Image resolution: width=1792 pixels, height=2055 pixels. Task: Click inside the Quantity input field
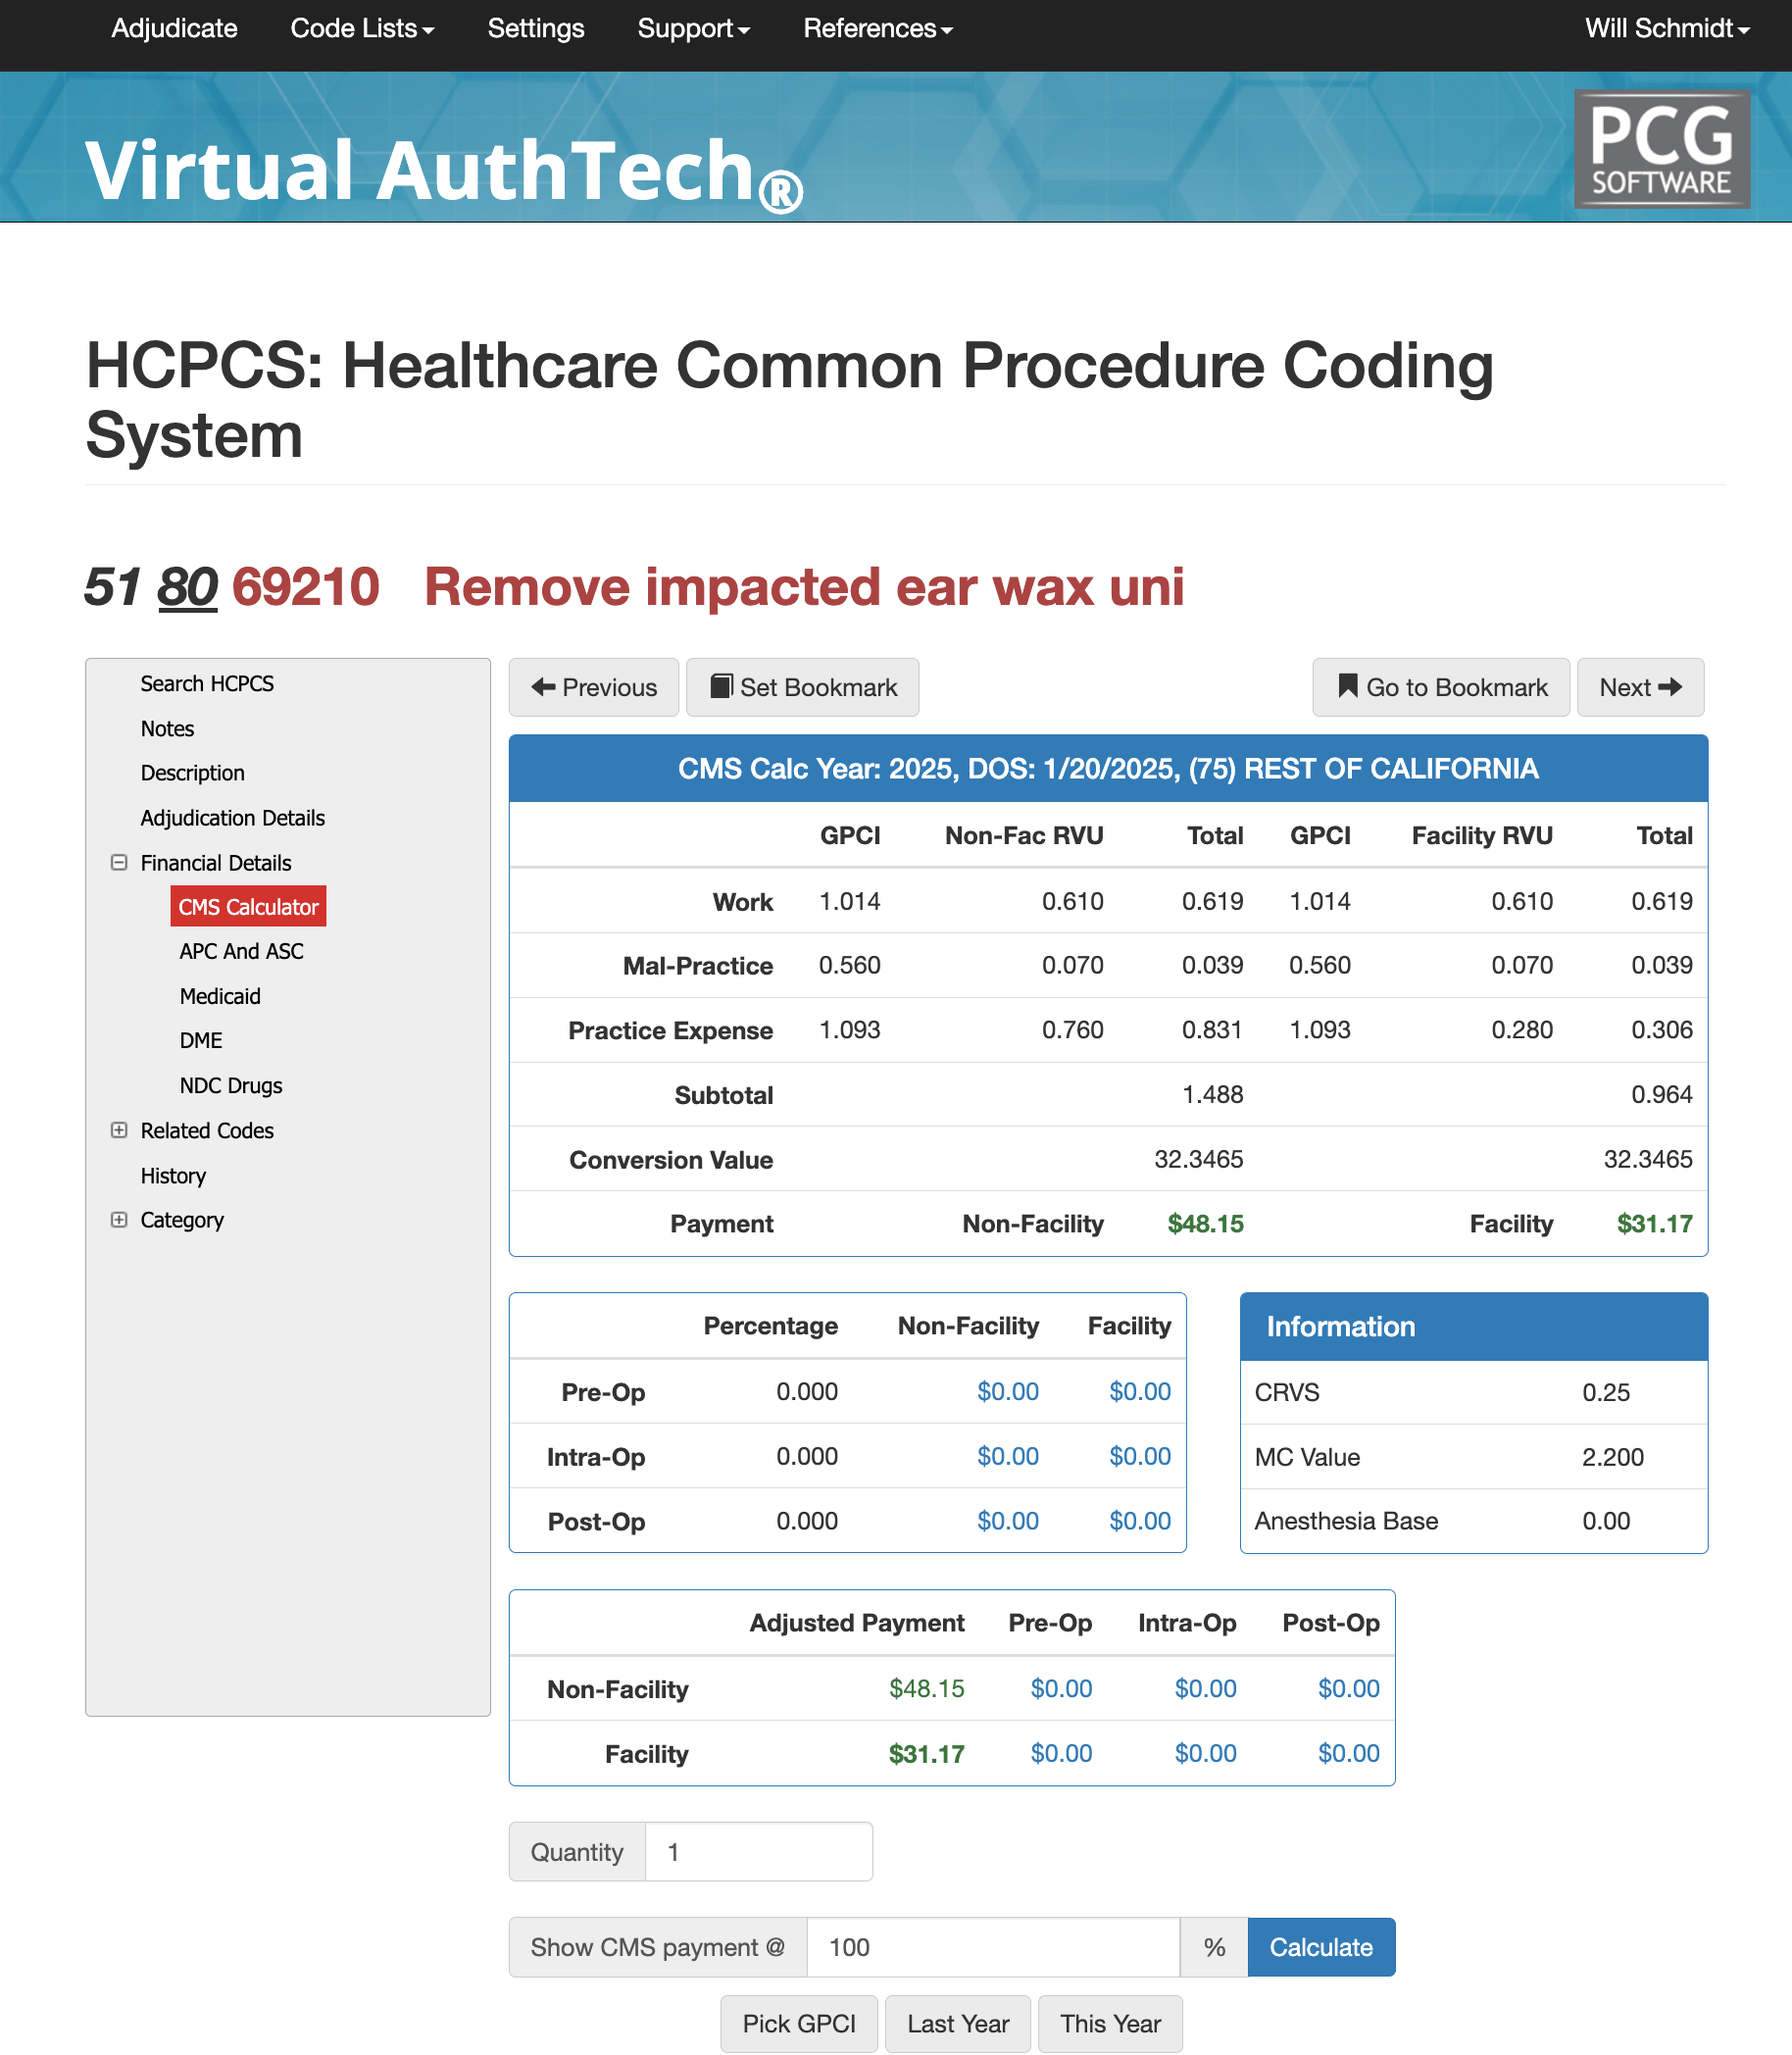click(x=760, y=1851)
